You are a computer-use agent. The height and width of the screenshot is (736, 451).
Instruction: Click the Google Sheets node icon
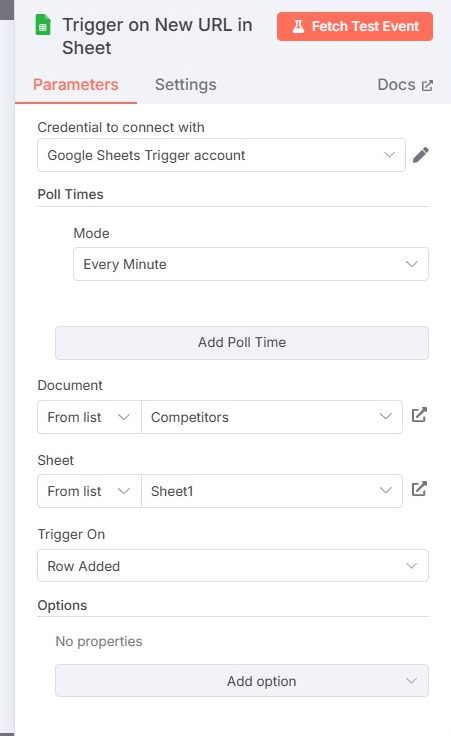tap(43, 25)
